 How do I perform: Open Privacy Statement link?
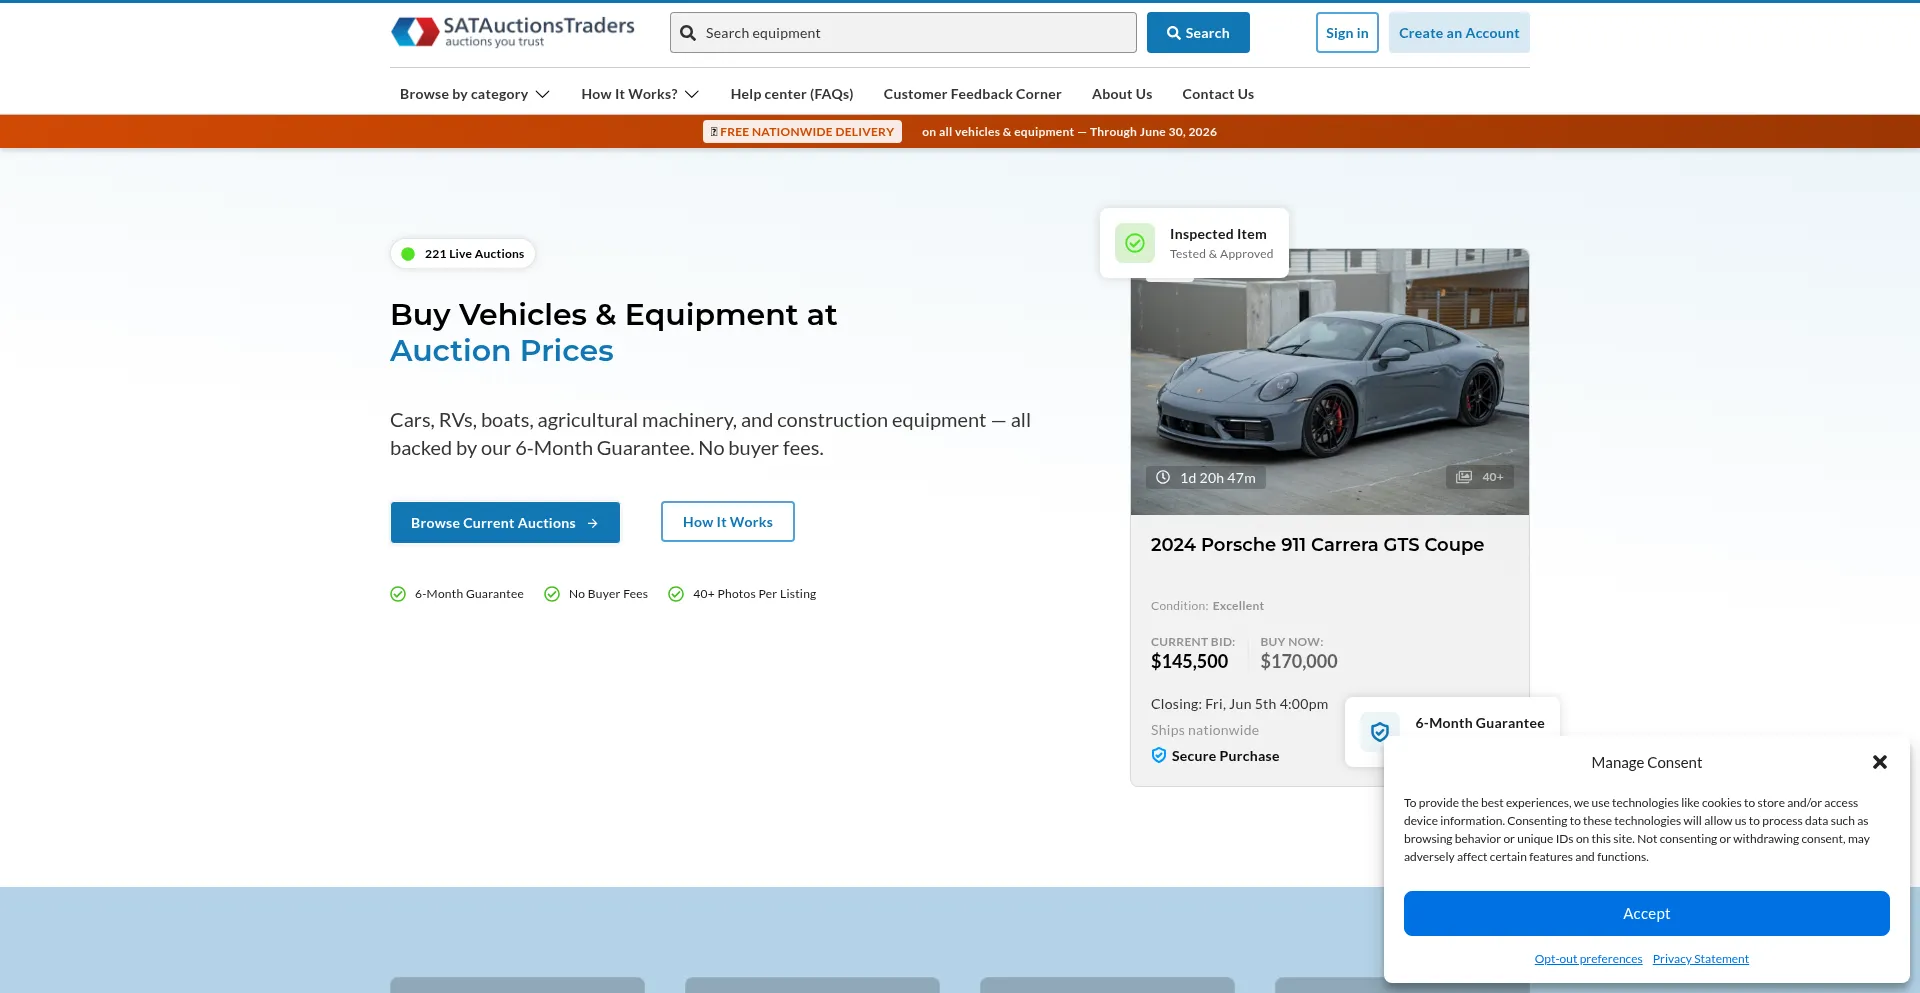[x=1701, y=959]
